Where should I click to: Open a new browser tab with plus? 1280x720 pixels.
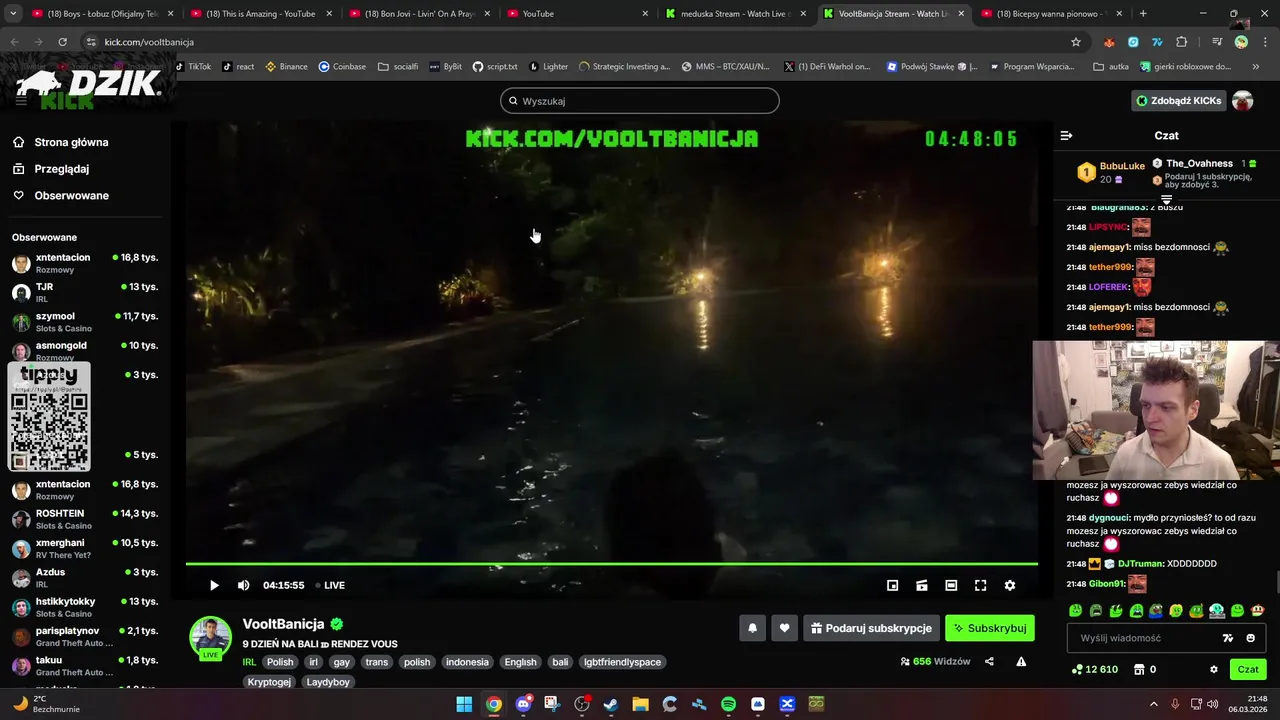1143,14
